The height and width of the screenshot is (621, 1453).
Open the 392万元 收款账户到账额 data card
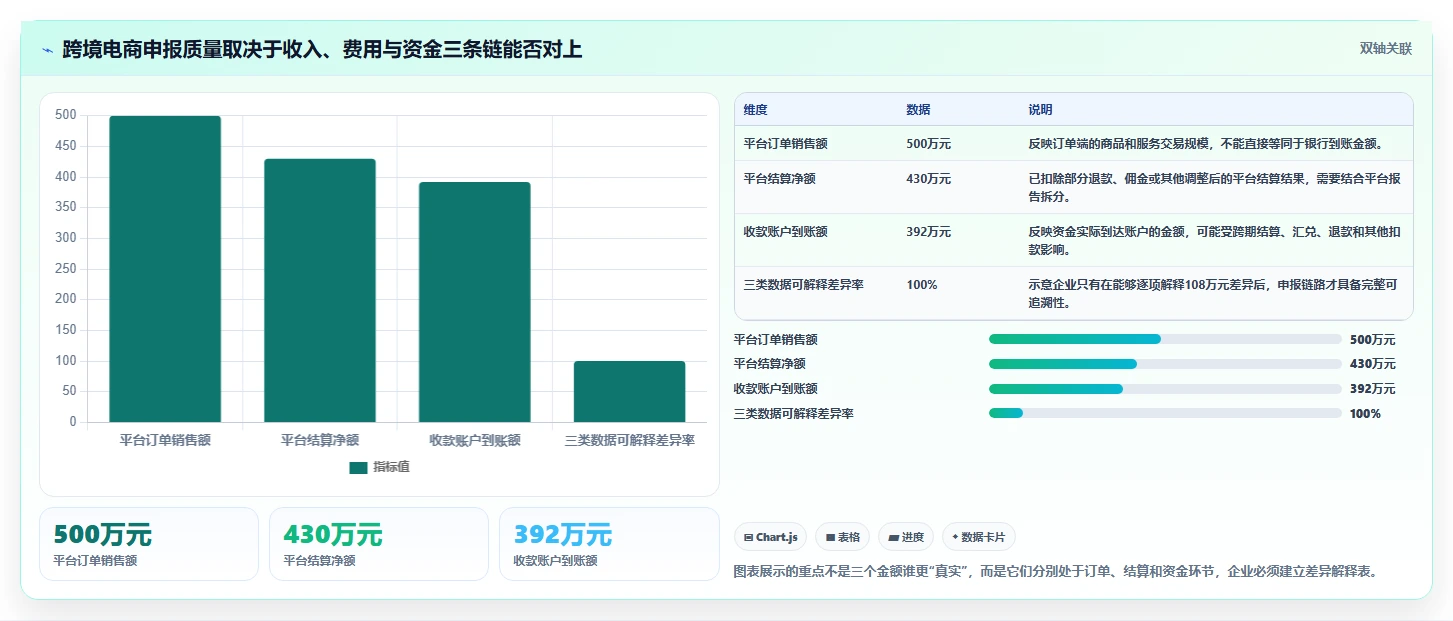609,544
